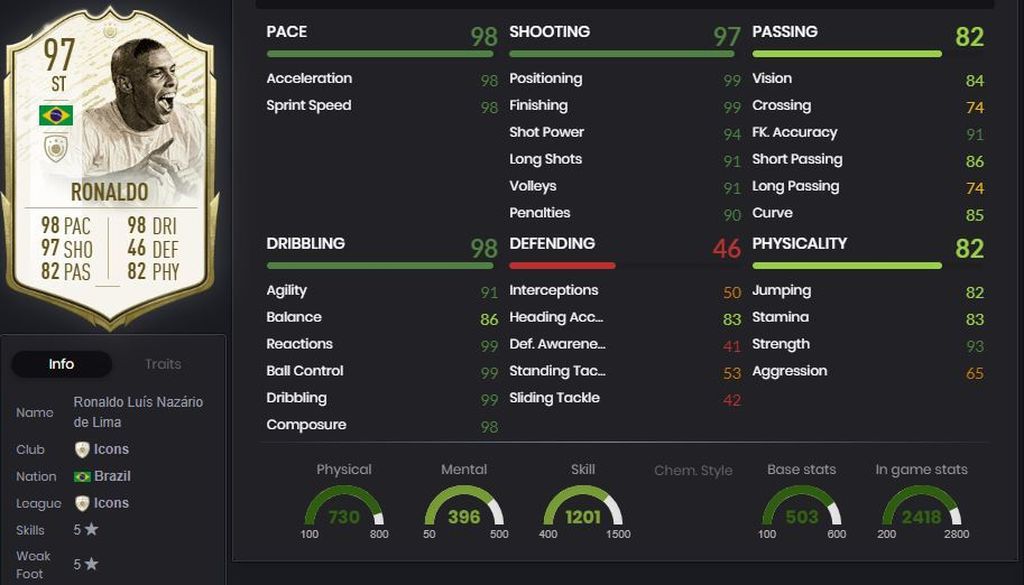
Task: Open the Icons club link
Action: [x=111, y=449]
